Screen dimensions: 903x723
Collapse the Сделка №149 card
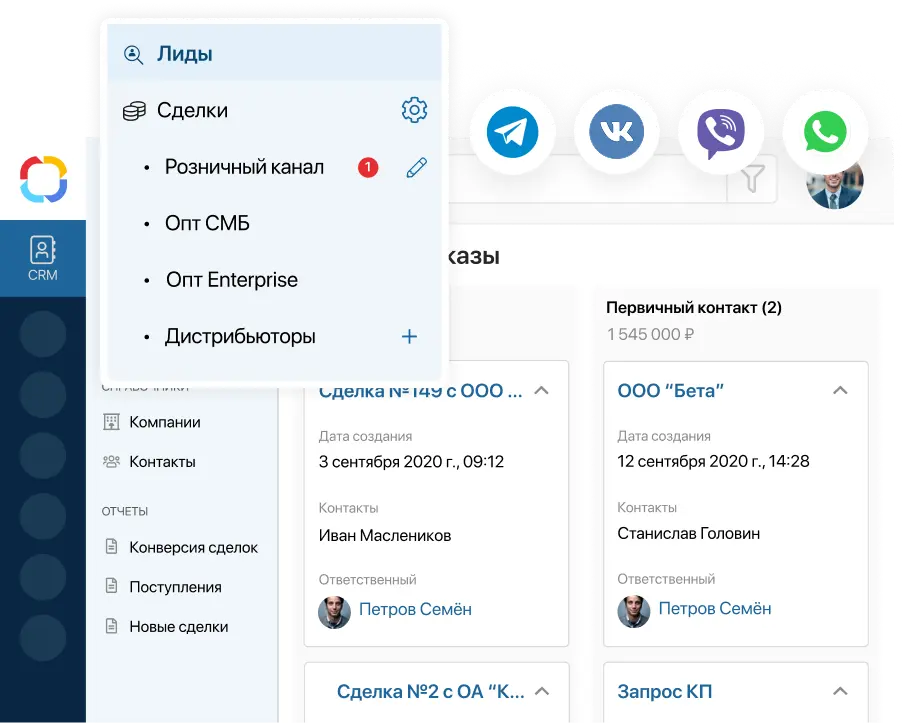tap(541, 391)
